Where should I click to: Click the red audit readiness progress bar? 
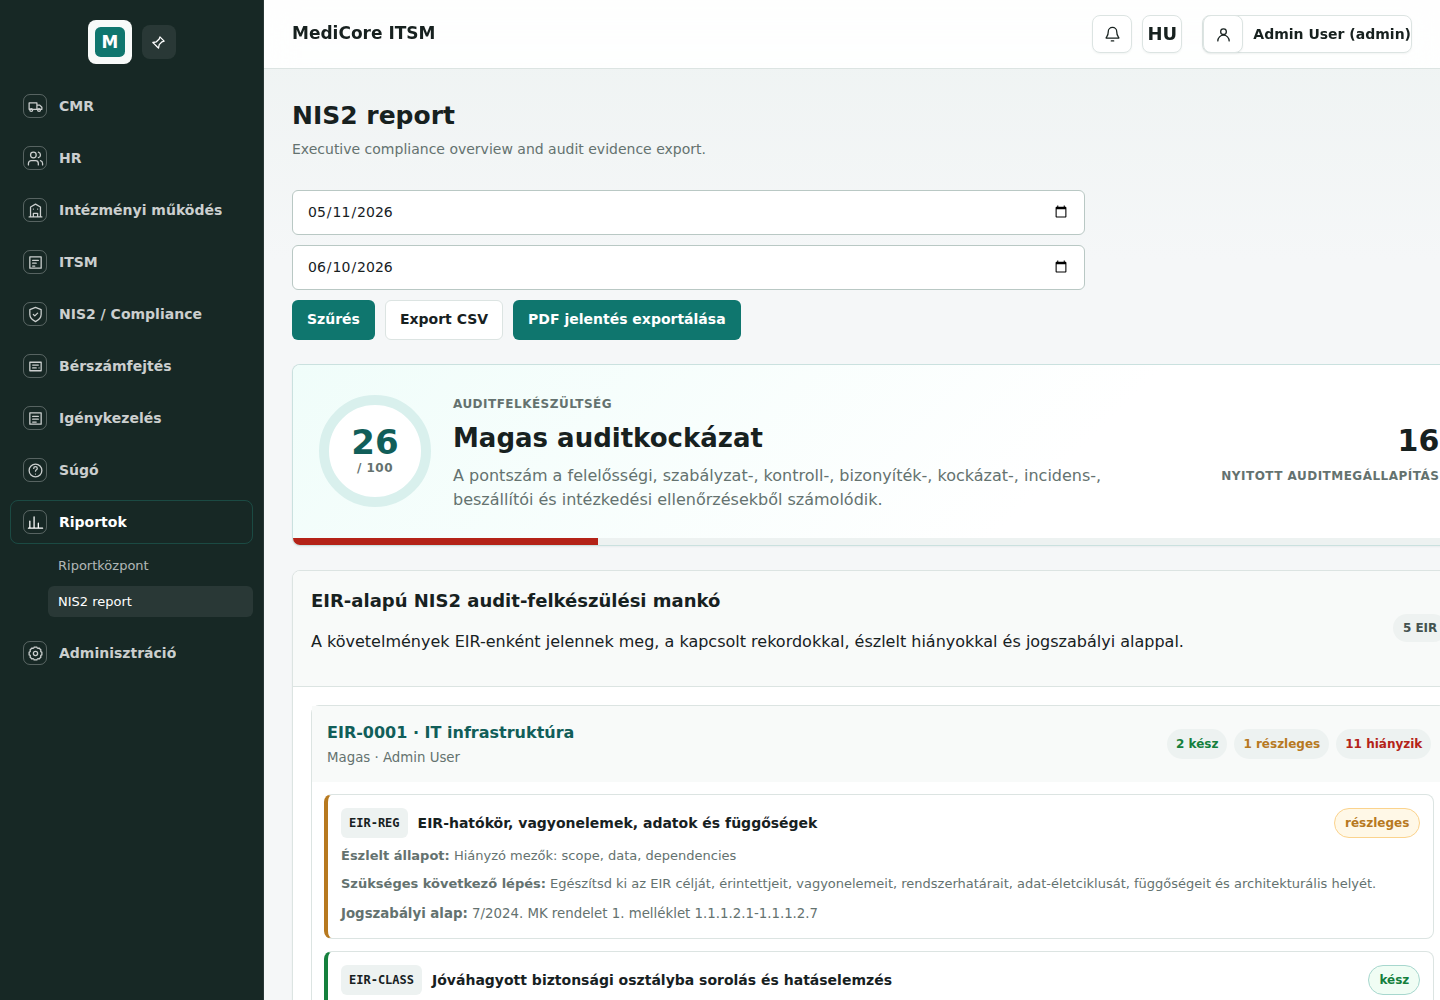tap(445, 541)
